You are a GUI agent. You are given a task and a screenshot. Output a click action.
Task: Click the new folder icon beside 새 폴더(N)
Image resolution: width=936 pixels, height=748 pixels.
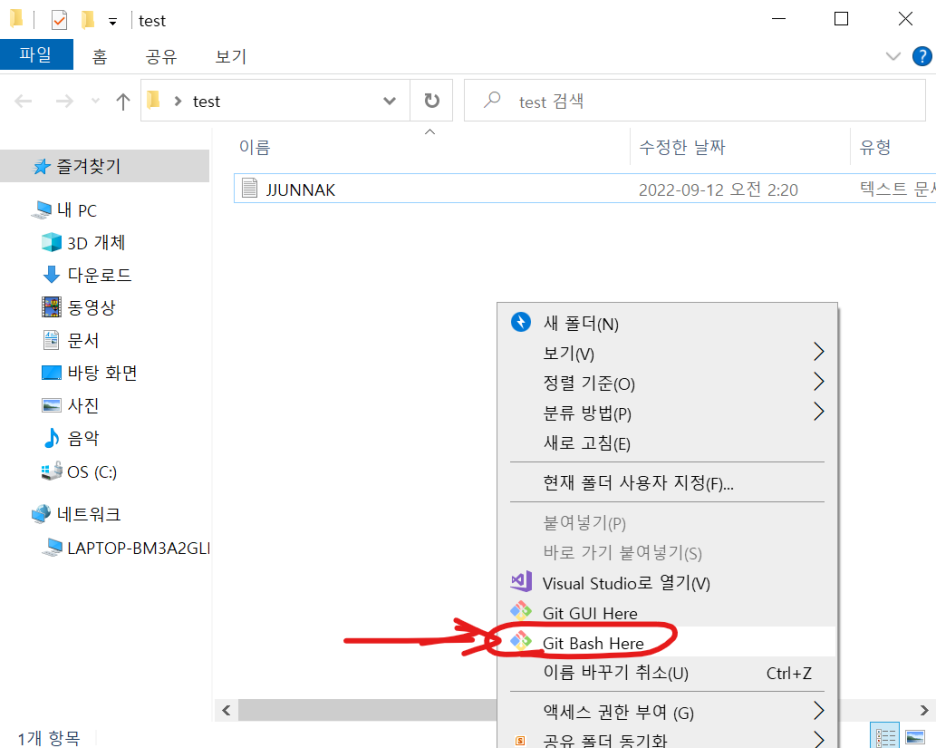pos(521,322)
